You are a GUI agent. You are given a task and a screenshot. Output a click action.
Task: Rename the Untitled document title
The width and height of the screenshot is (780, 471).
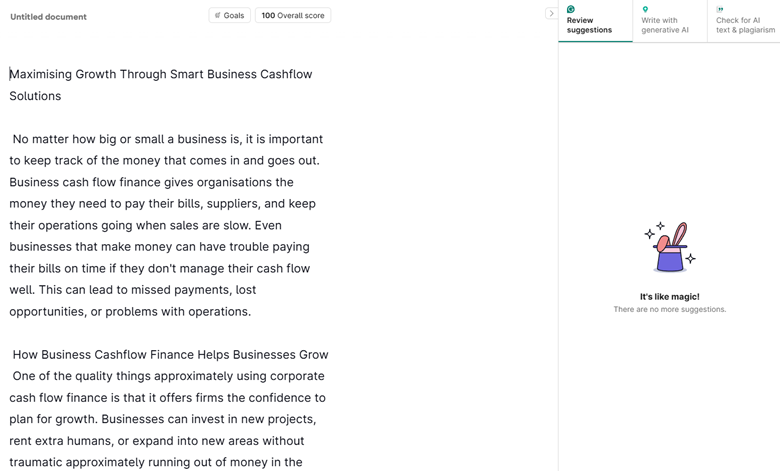click(x=48, y=17)
